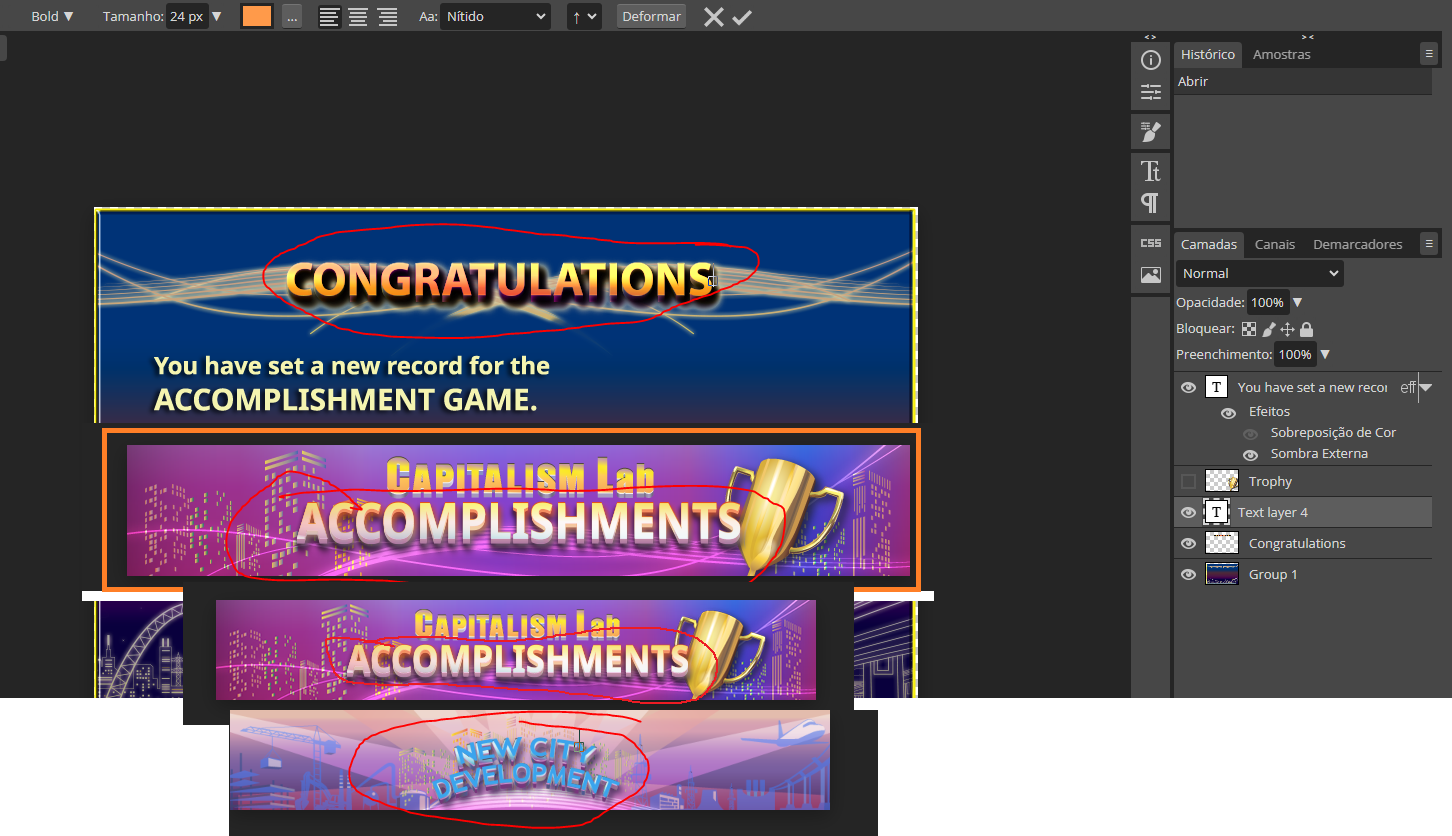Open the image preview panel icon
1452x836 pixels.
coord(1151,275)
